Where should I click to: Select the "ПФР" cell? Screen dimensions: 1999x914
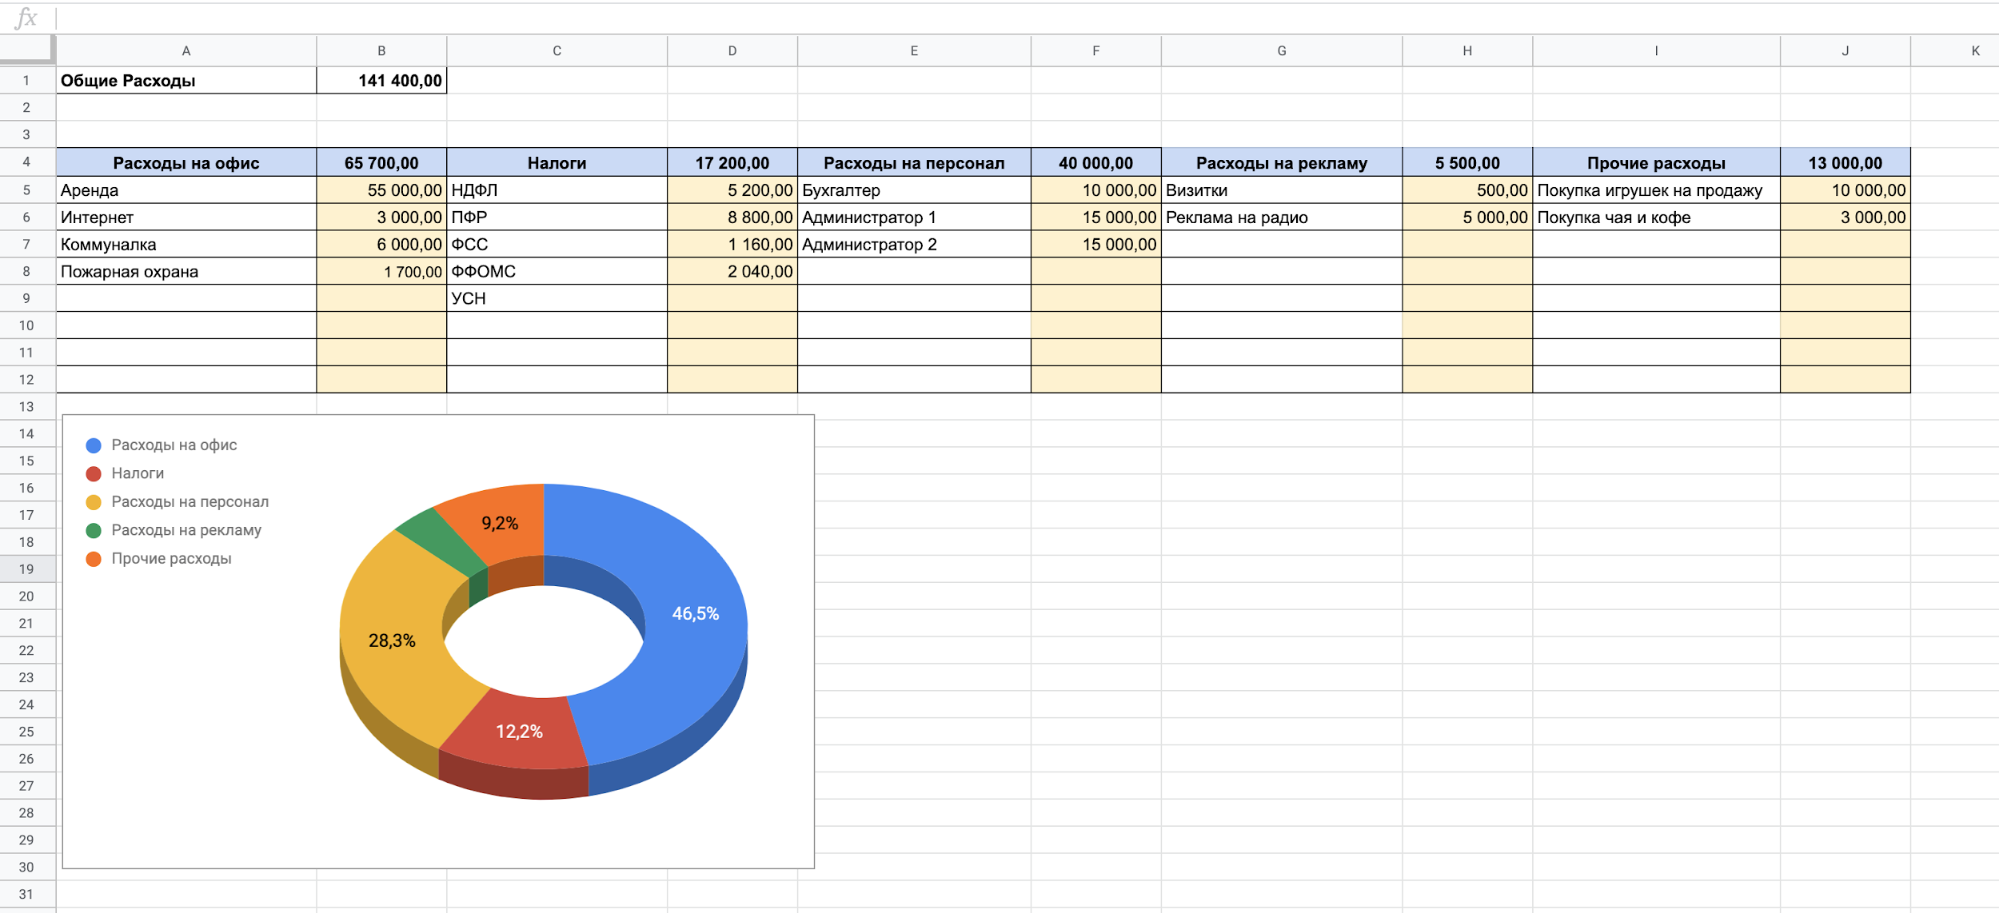[557, 217]
